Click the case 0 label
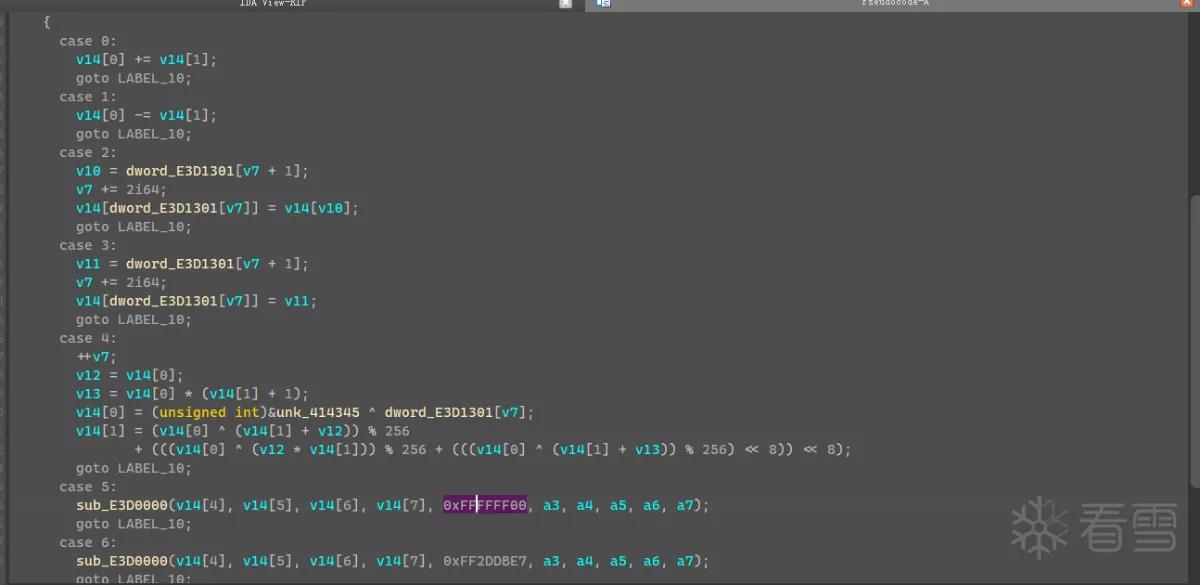The width and height of the screenshot is (1200, 585). pyautogui.click(x=88, y=41)
